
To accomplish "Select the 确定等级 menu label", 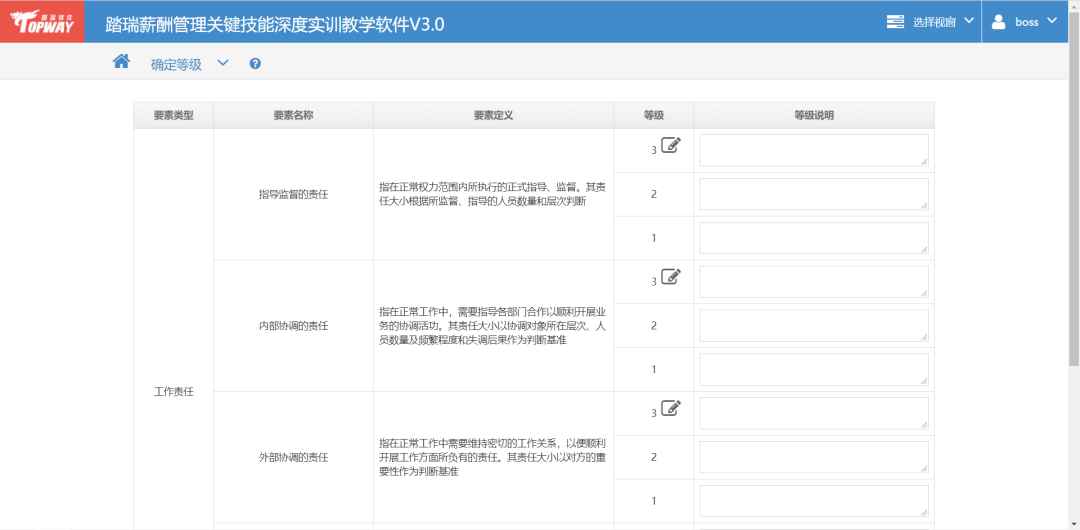I will coord(176,64).
